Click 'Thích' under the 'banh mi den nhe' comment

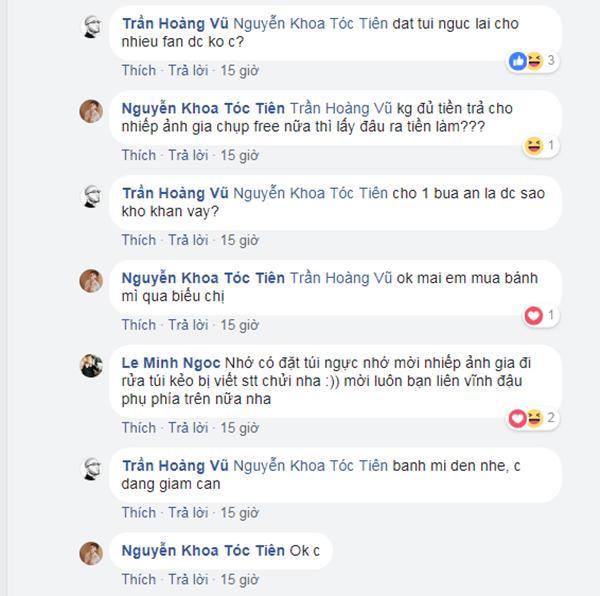point(139,513)
